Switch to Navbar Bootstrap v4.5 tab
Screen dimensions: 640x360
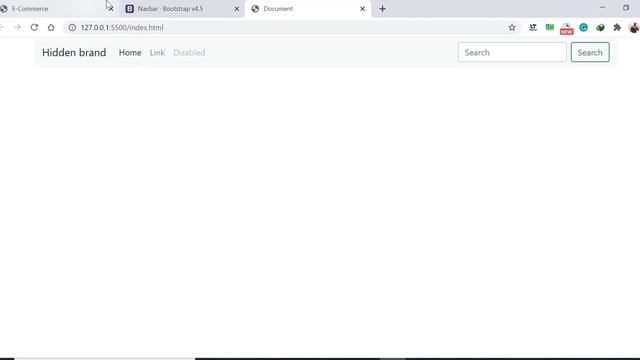pyautogui.click(x=181, y=9)
